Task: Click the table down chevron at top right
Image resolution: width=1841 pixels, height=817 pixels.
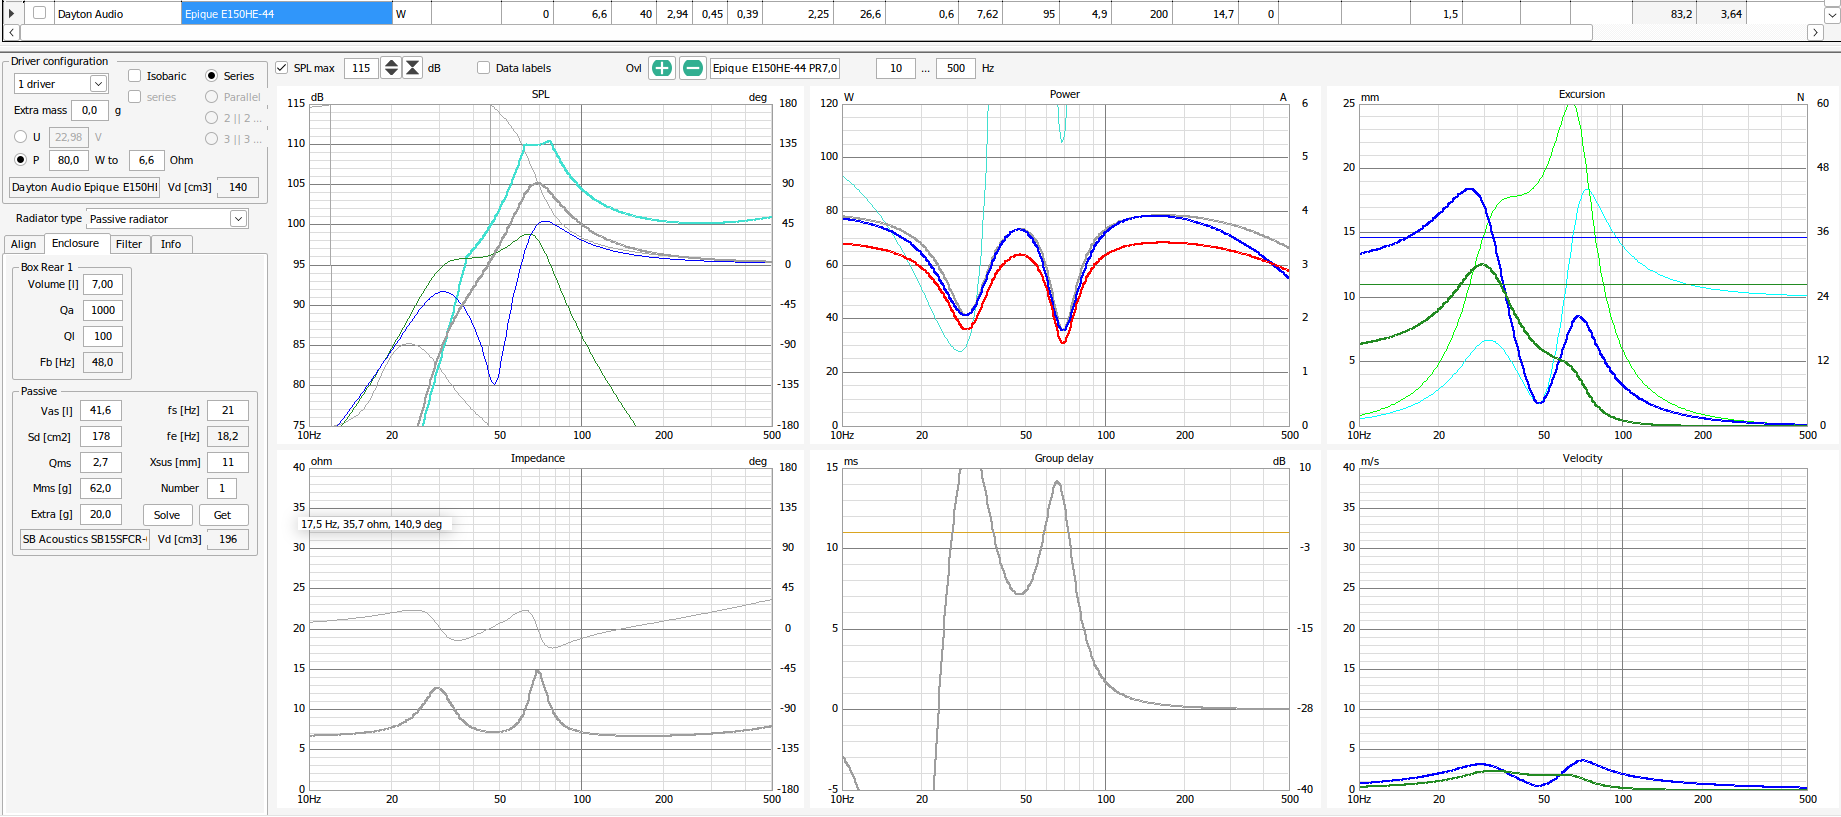Action: click(x=1832, y=14)
